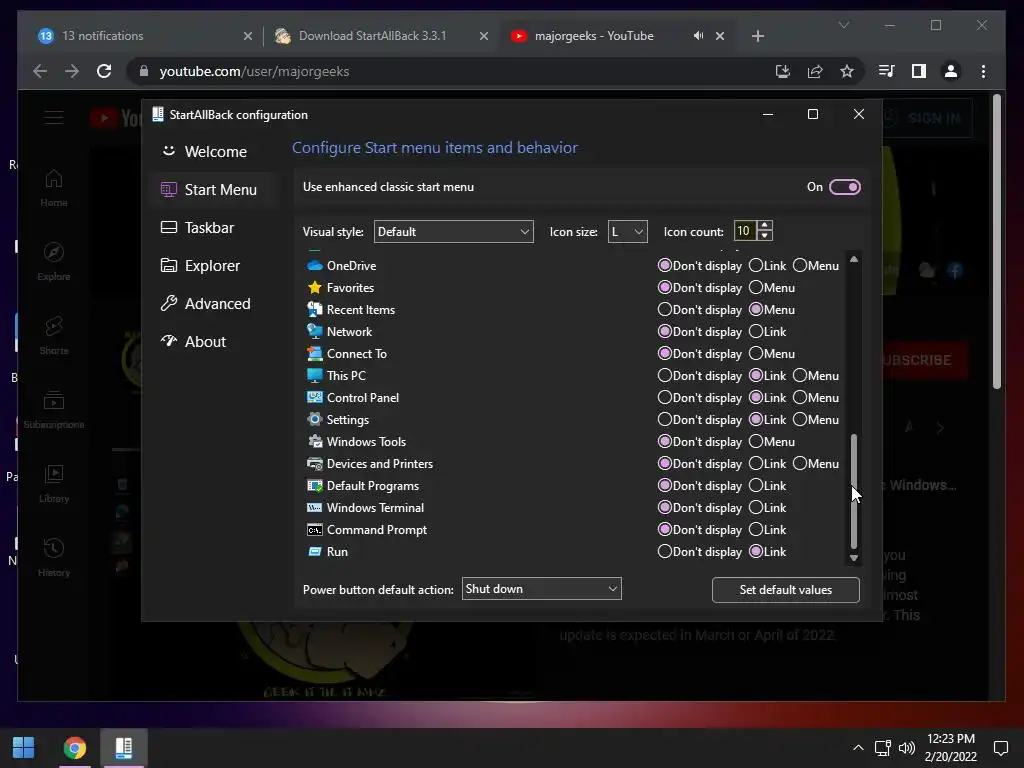1024x768 pixels.
Task: Close the majorgeeks YouTube tab
Action: click(x=720, y=36)
